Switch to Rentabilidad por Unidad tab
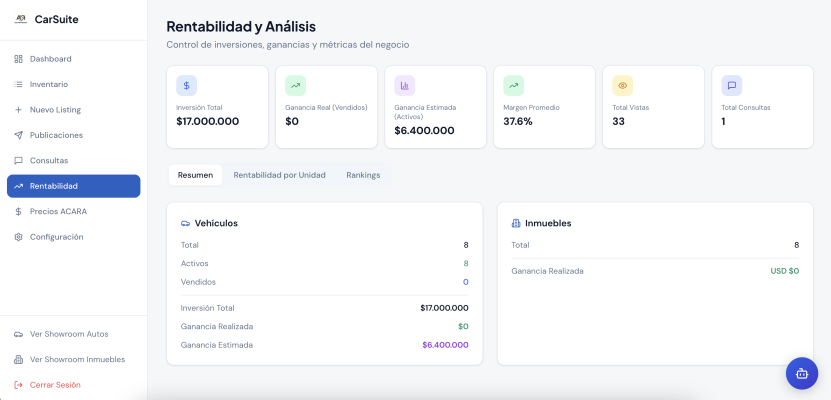 point(279,175)
